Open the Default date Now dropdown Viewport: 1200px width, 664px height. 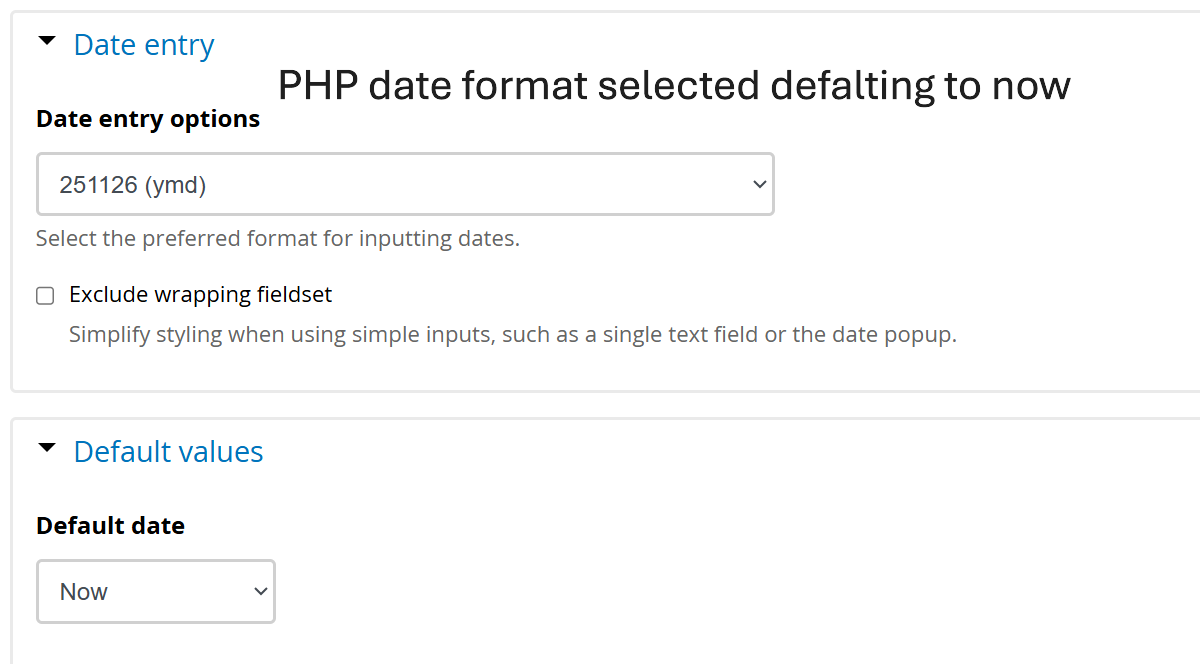155,591
